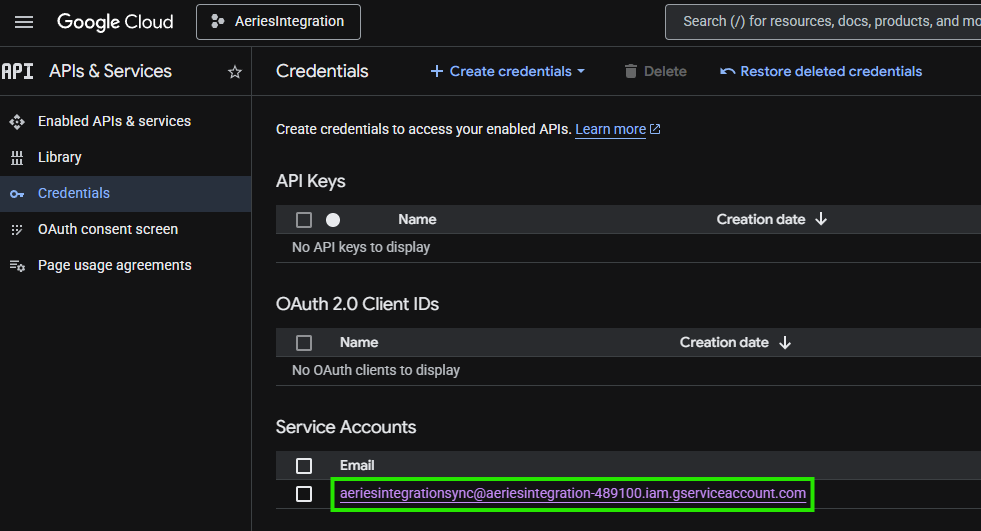Click Restore deleted credentials
The height and width of the screenshot is (531, 981).
click(x=821, y=71)
